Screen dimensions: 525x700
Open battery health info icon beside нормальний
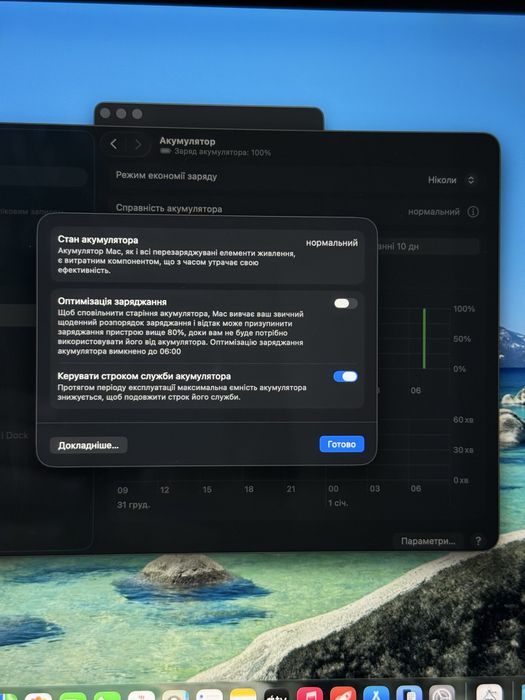click(x=473, y=212)
